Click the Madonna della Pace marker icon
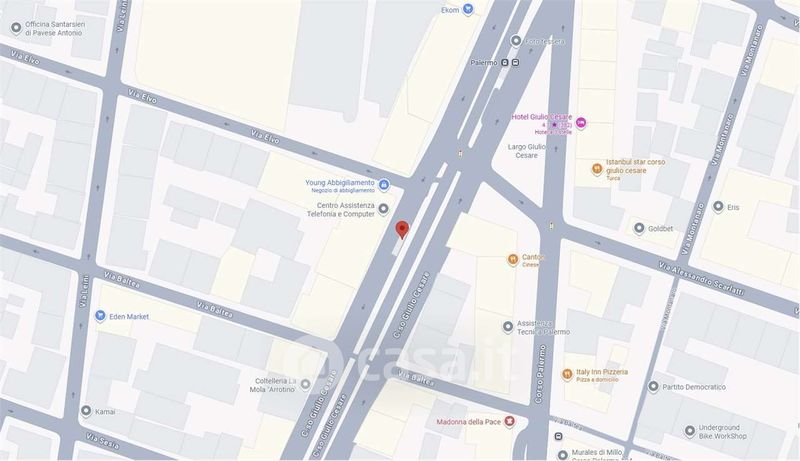Screen dimensions: 800x461 (509, 421)
